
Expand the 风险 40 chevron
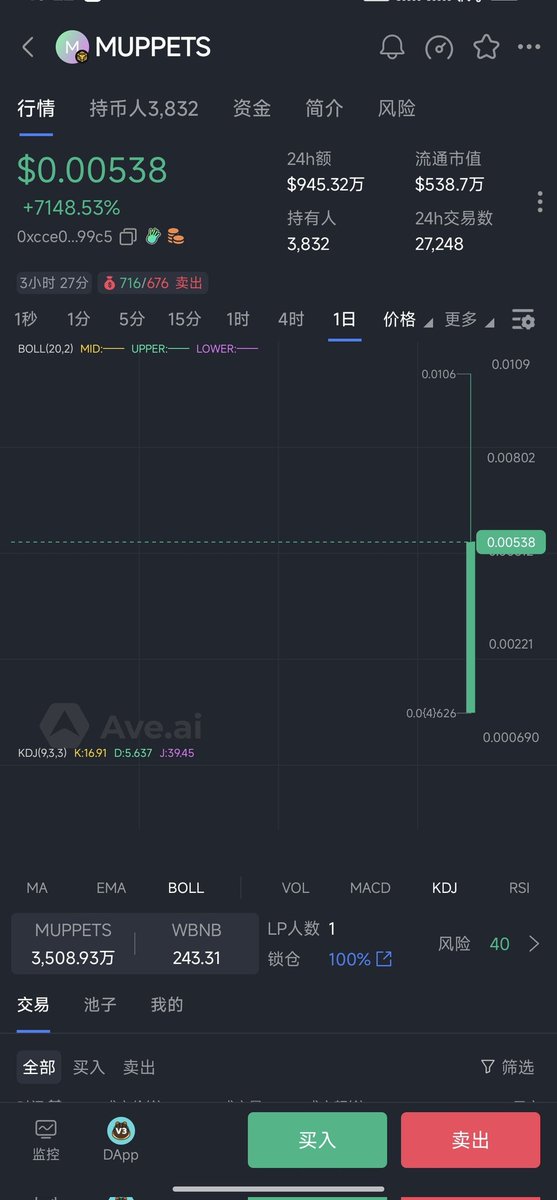pyautogui.click(x=534, y=944)
